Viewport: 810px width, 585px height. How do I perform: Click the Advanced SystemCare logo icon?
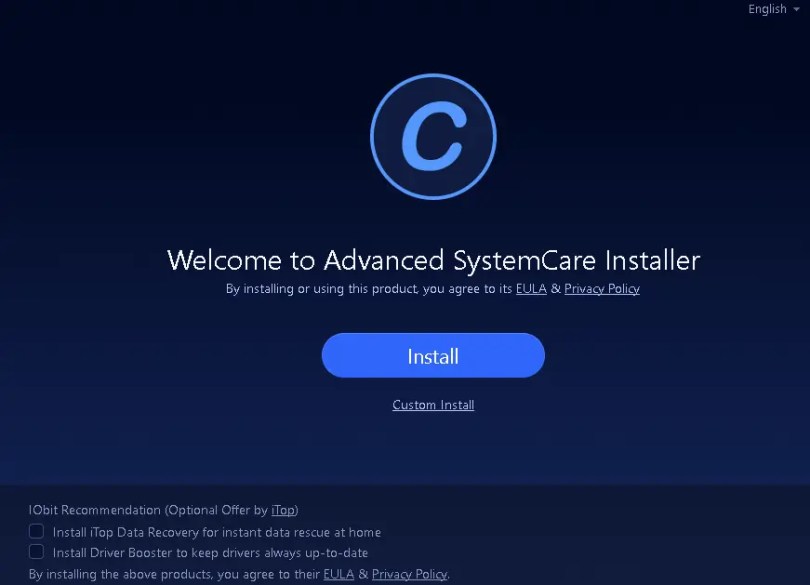[433, 136]
